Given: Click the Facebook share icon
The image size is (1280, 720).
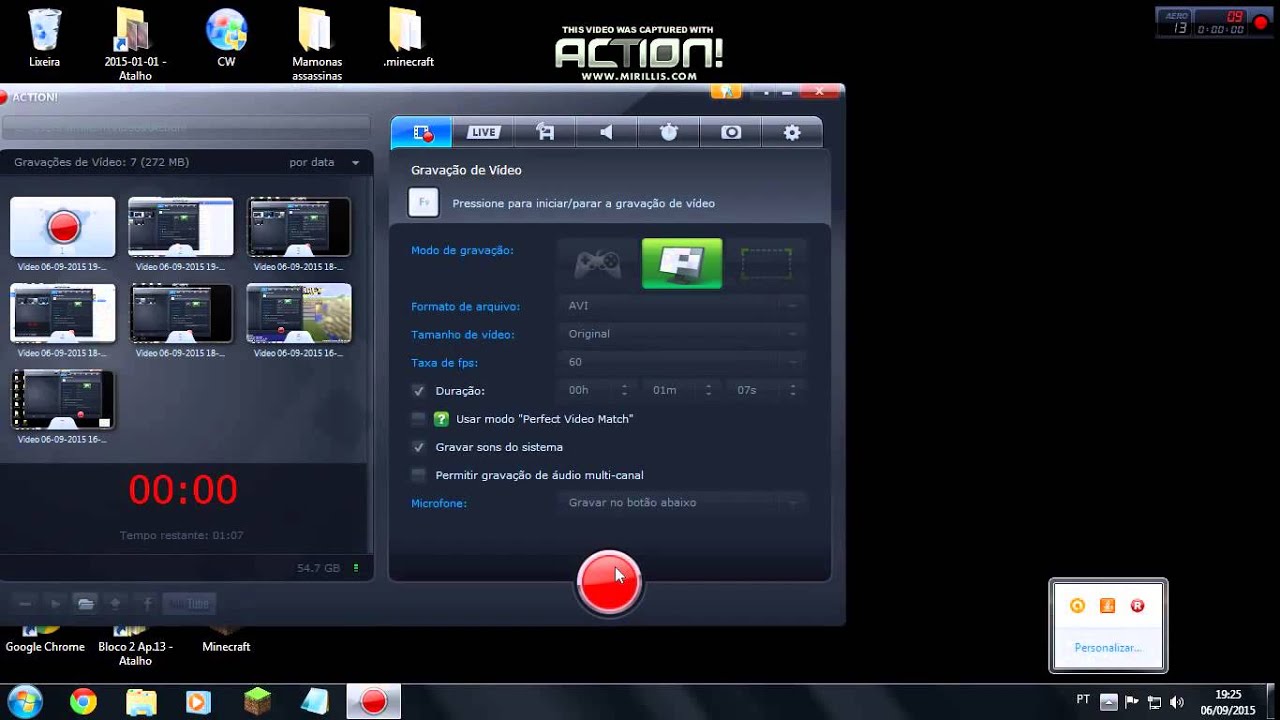Looking at the screenshot, I should [x=147, y=603].
